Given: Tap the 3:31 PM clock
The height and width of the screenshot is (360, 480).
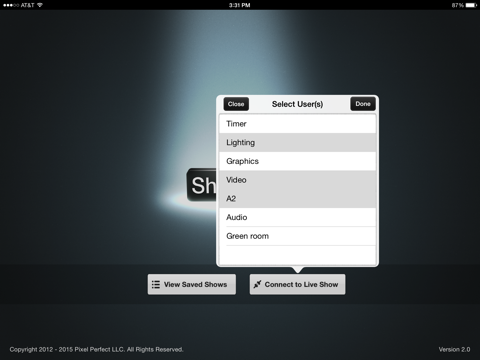Looking at the screenshot, I should point(239,5).
